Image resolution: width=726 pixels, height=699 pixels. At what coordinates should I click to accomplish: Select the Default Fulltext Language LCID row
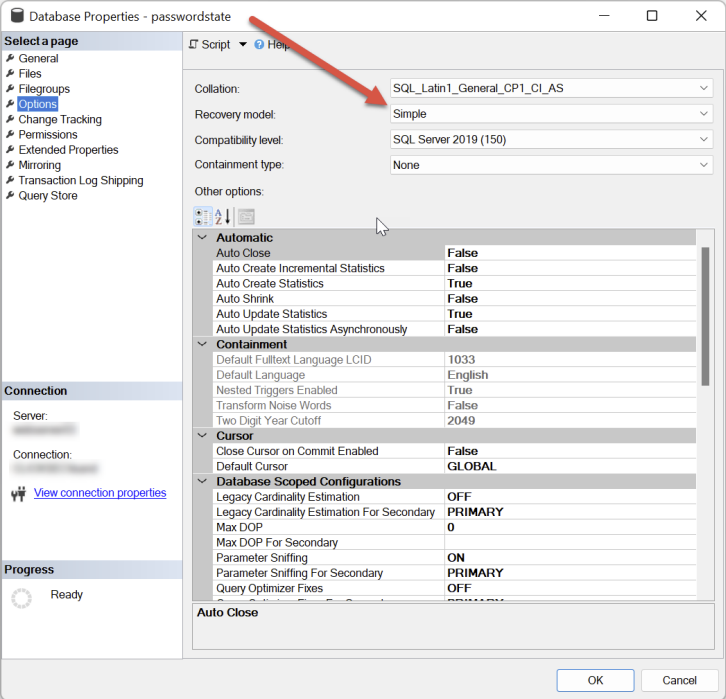pos(455,360)
